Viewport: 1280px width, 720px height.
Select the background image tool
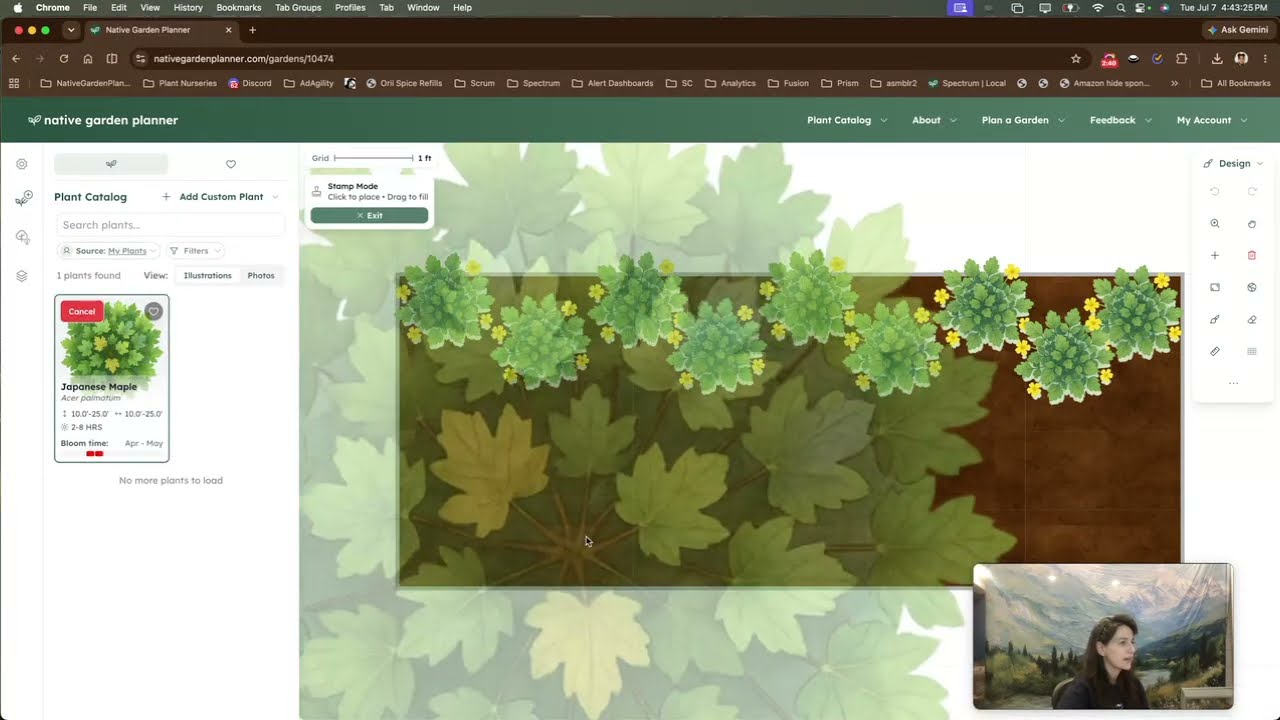click(1215, 288)
